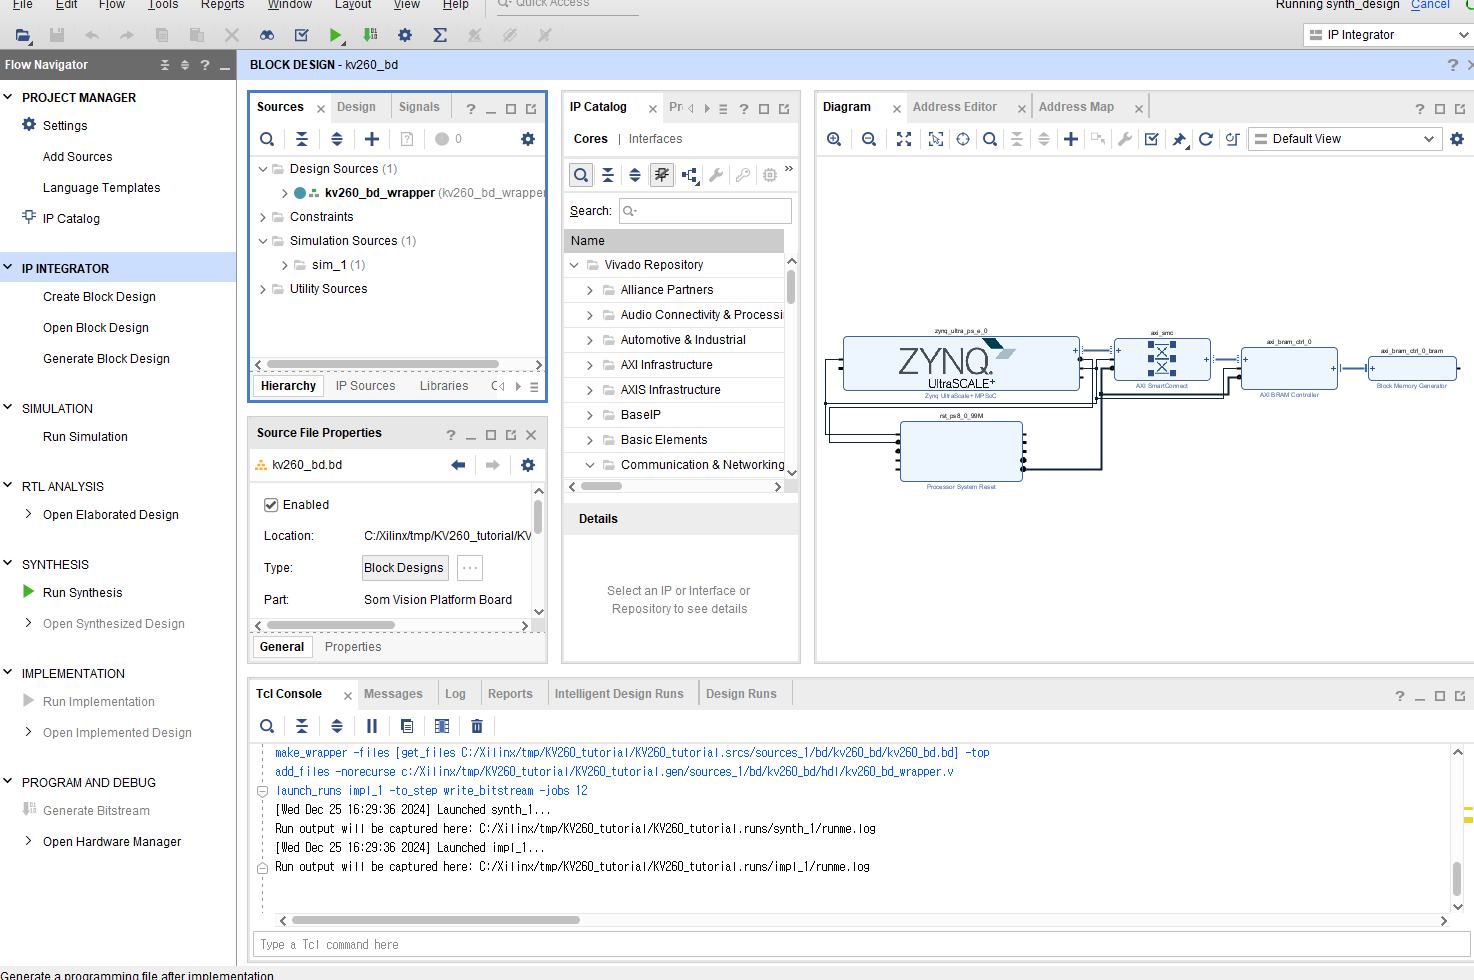Expand sim_1 tree node
This screenshot has height=980, width=1474.
click(285, 265)
